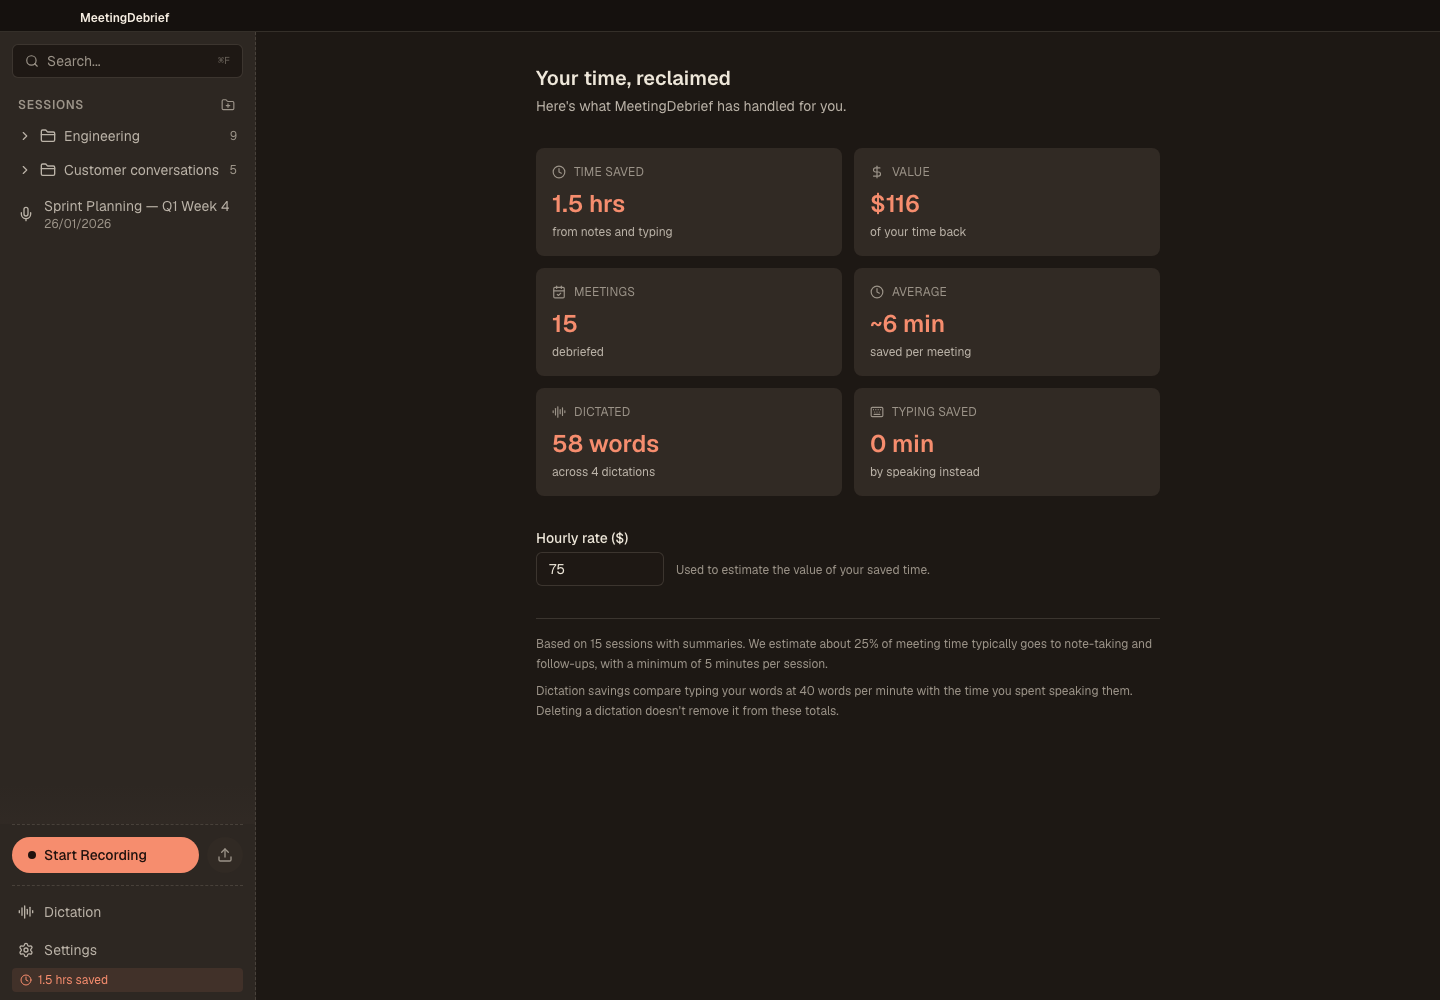Open the Dictation page

coord(127,912)
